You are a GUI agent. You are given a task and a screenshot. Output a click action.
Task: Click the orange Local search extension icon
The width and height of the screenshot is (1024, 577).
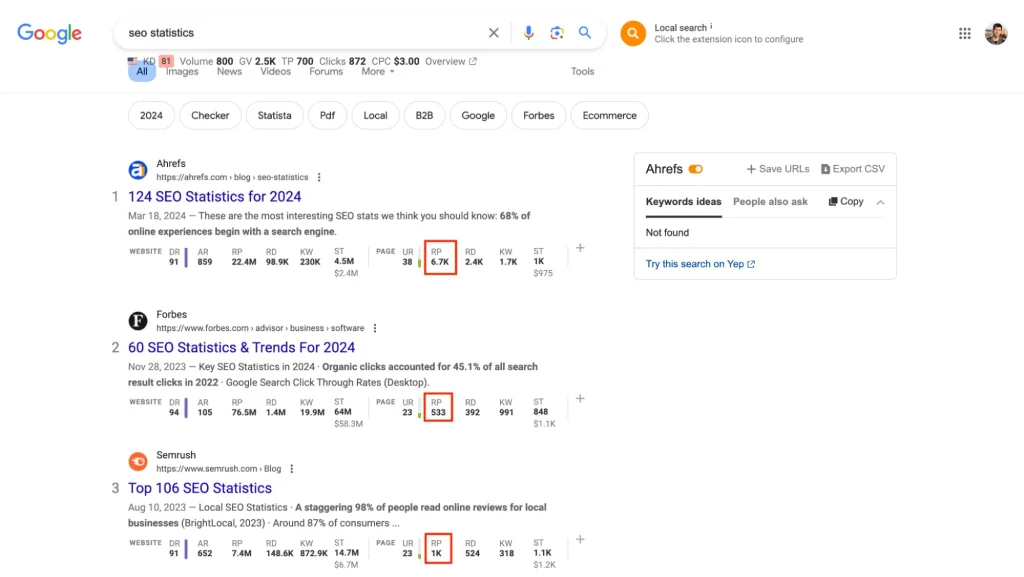pos(633,33)
